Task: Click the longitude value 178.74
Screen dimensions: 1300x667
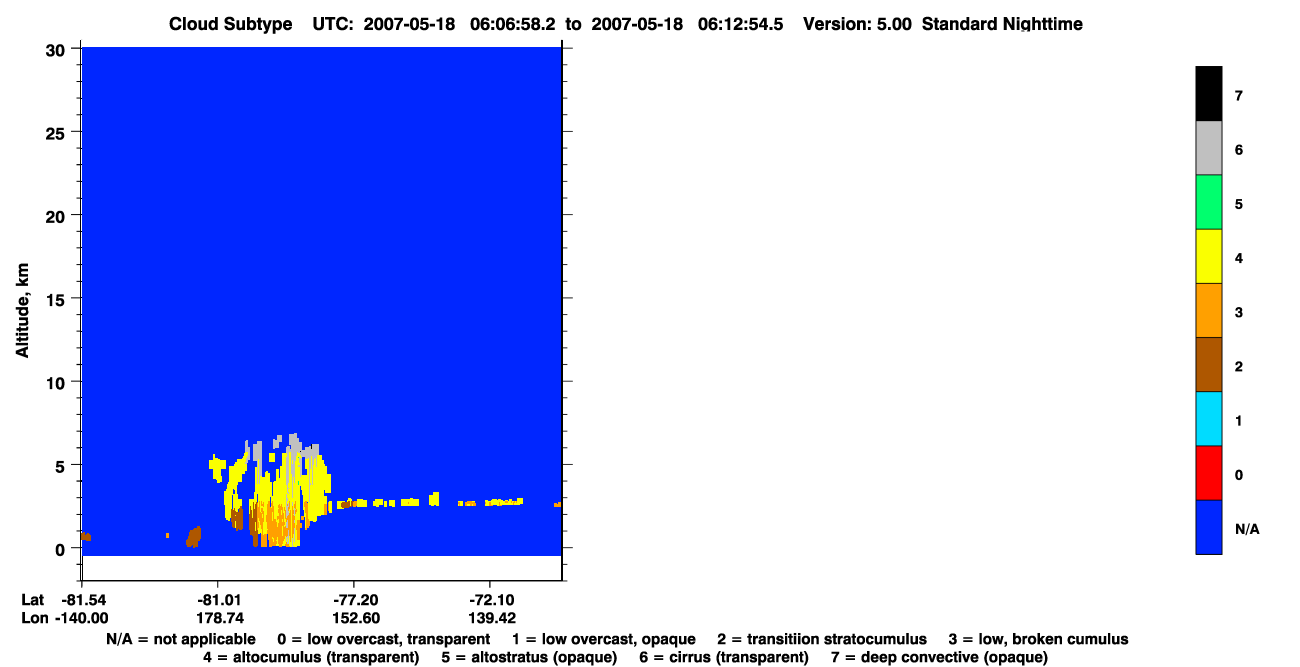Action: coord(222,618)
